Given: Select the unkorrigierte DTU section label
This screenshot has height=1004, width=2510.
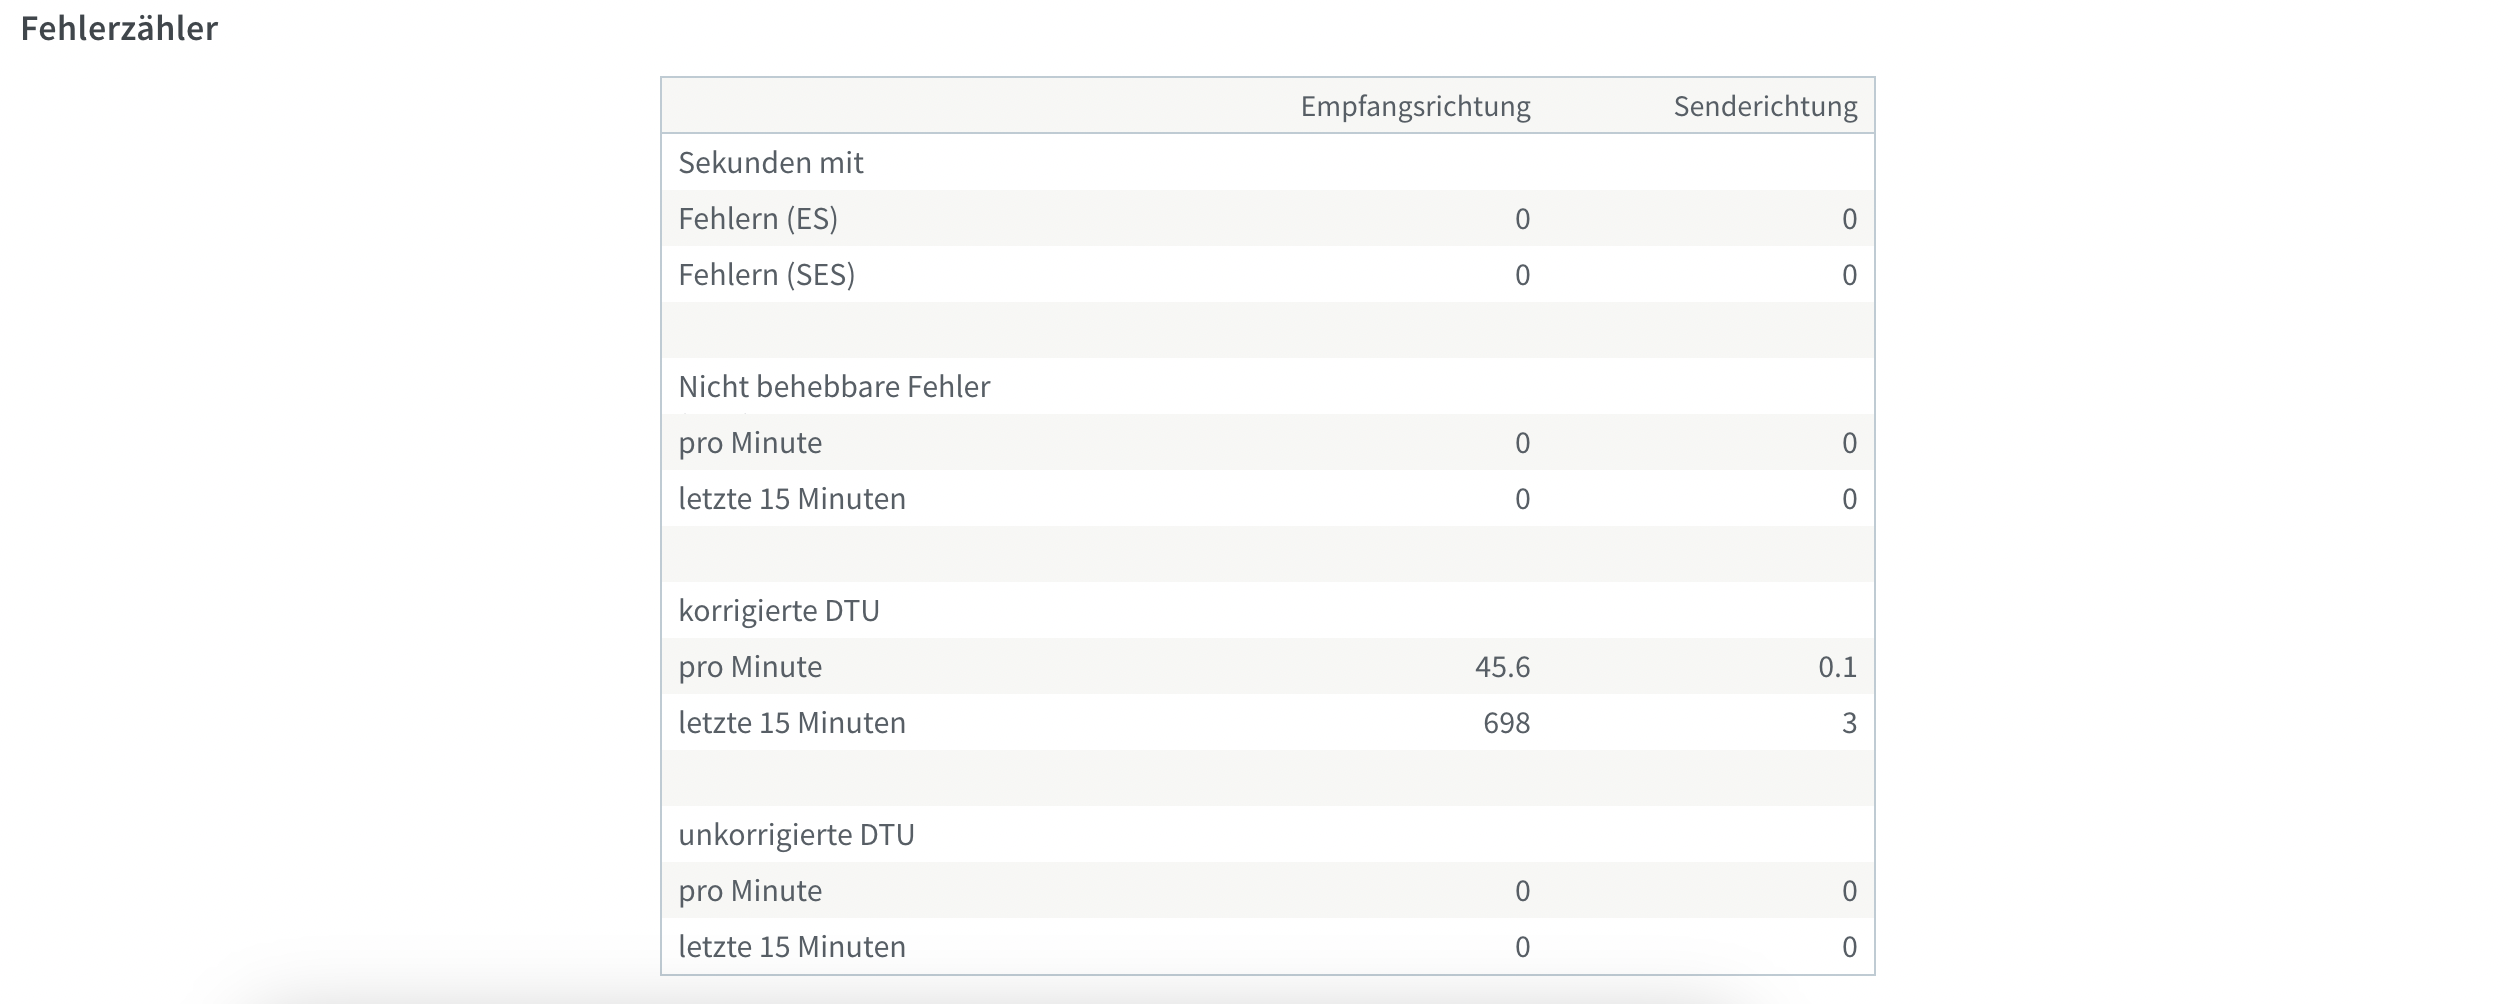Looking at the screenshot, I should click(x=796, y=834).
